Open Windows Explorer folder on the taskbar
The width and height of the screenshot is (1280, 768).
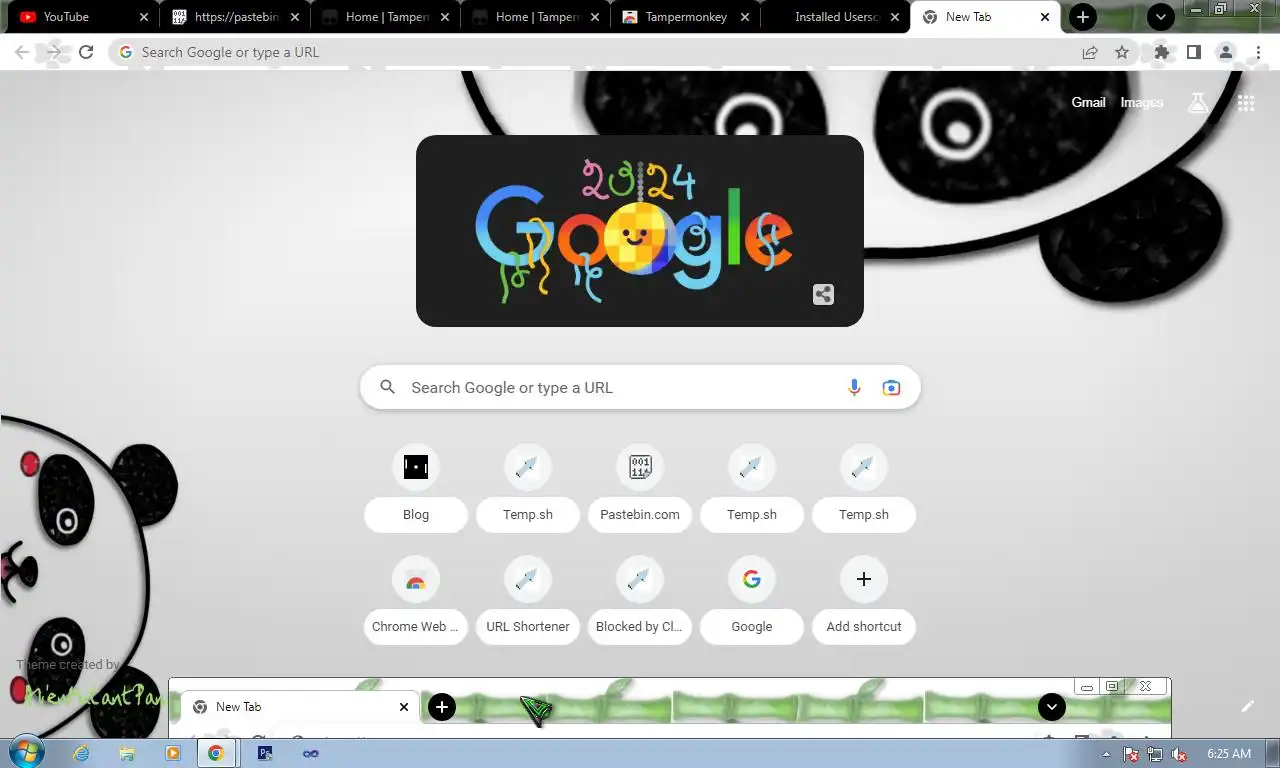coord(127,753)
